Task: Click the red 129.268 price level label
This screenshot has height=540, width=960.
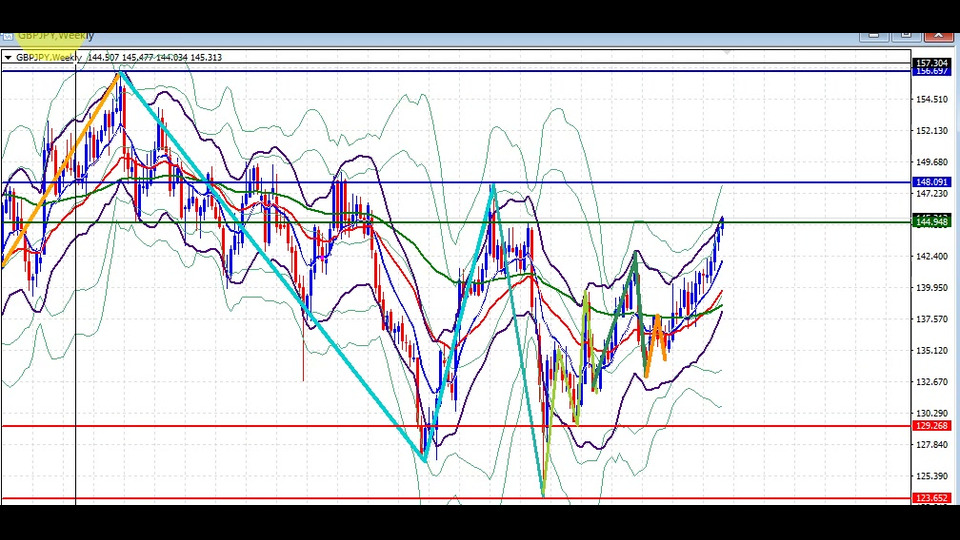Action: (x=932, y=426)
